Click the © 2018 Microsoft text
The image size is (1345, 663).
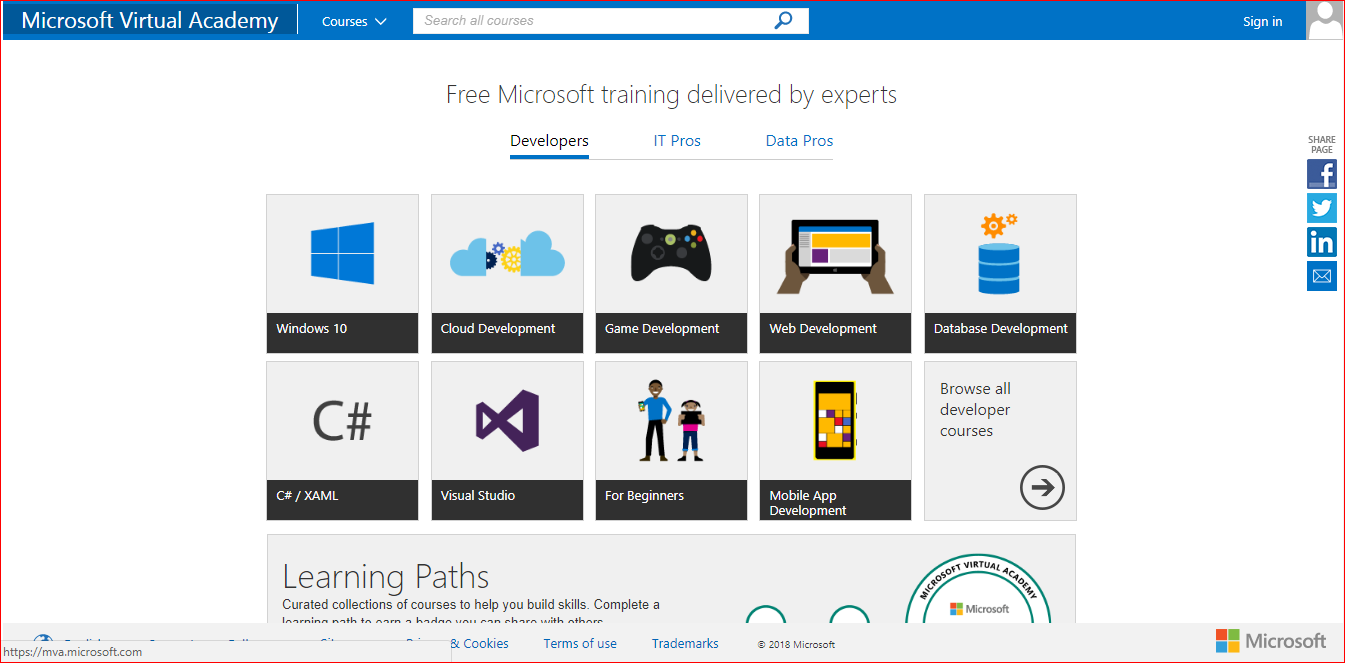click(796, 645)
